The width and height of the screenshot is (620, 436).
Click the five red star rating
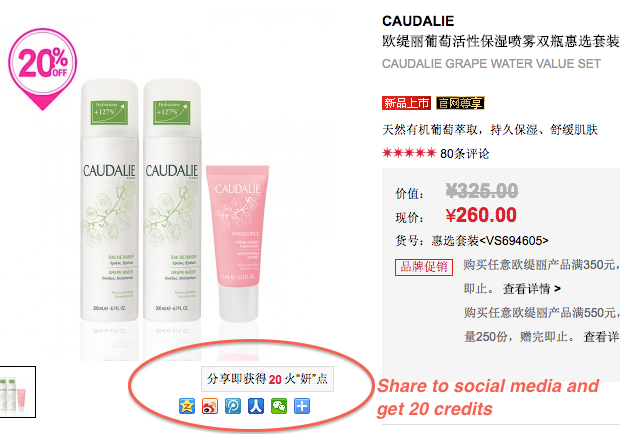[409, 153]
